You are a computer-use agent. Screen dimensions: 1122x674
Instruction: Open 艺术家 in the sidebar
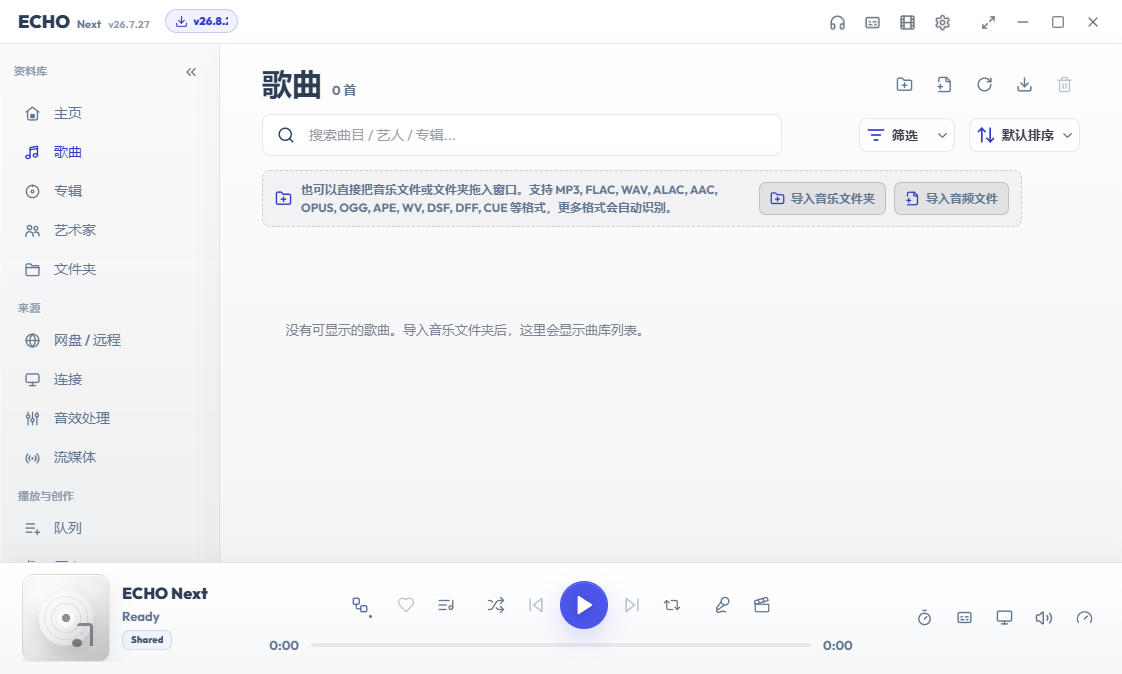tap(107, 230)
